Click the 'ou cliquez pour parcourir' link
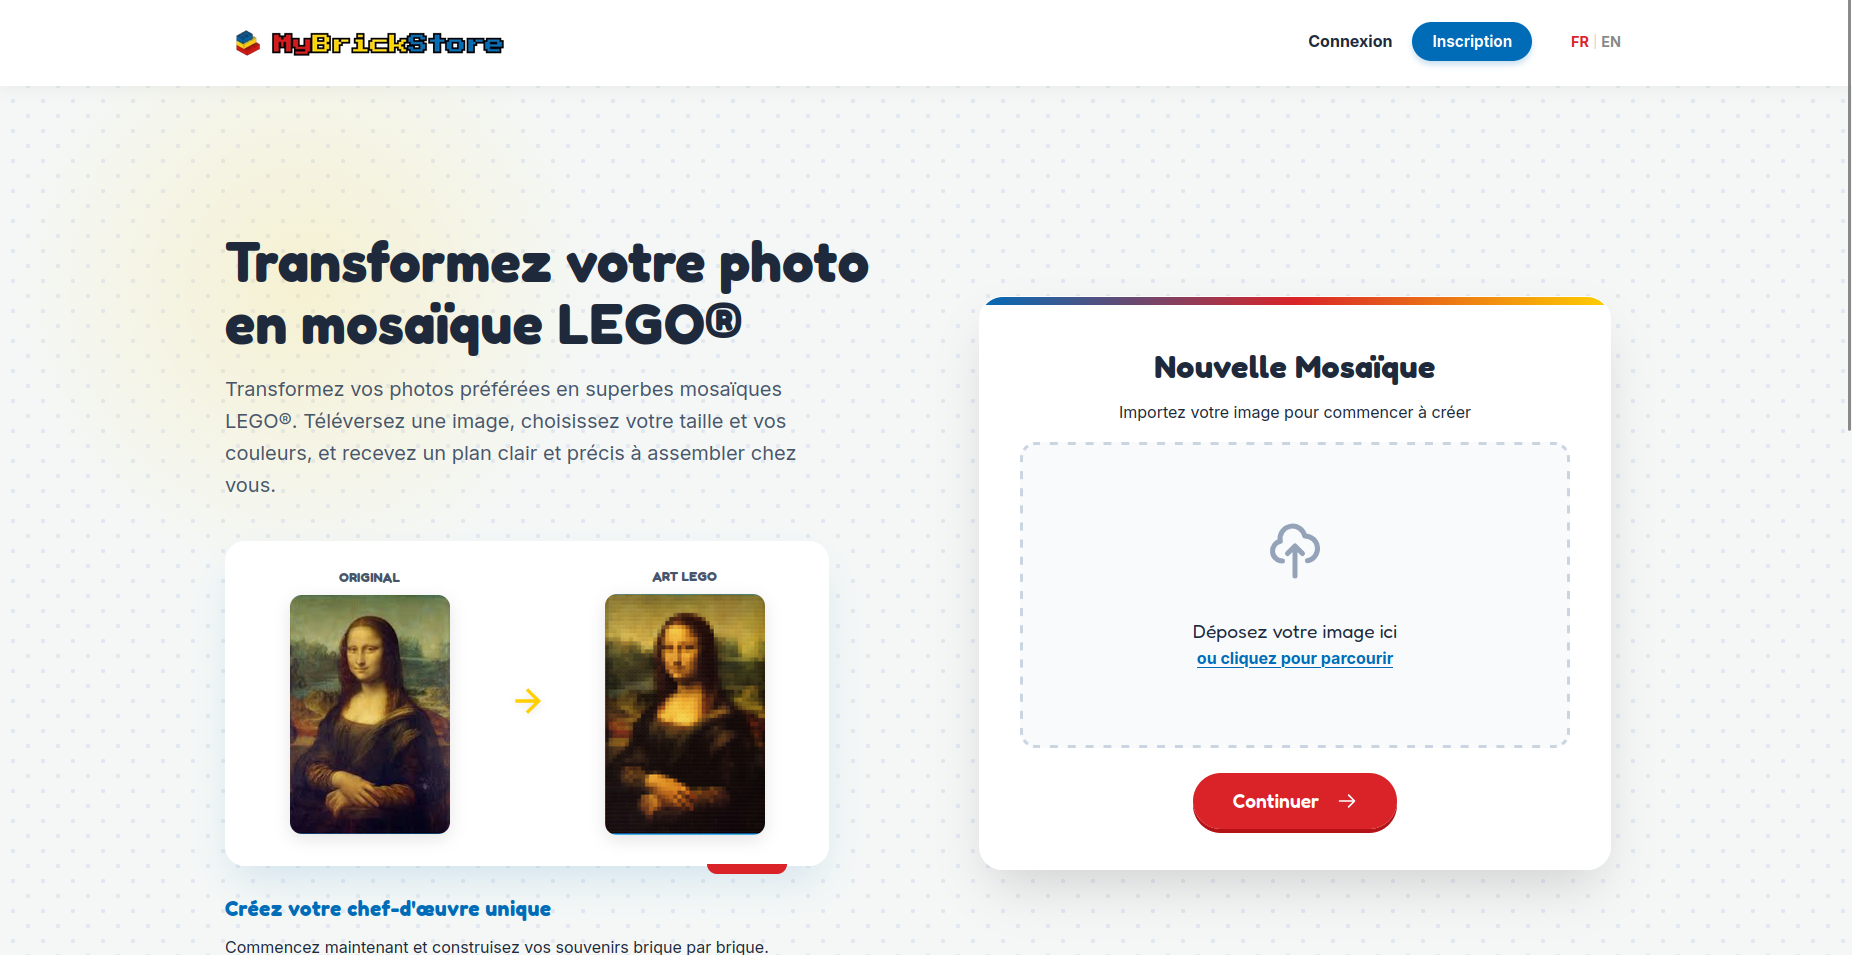 (1295, 658)
